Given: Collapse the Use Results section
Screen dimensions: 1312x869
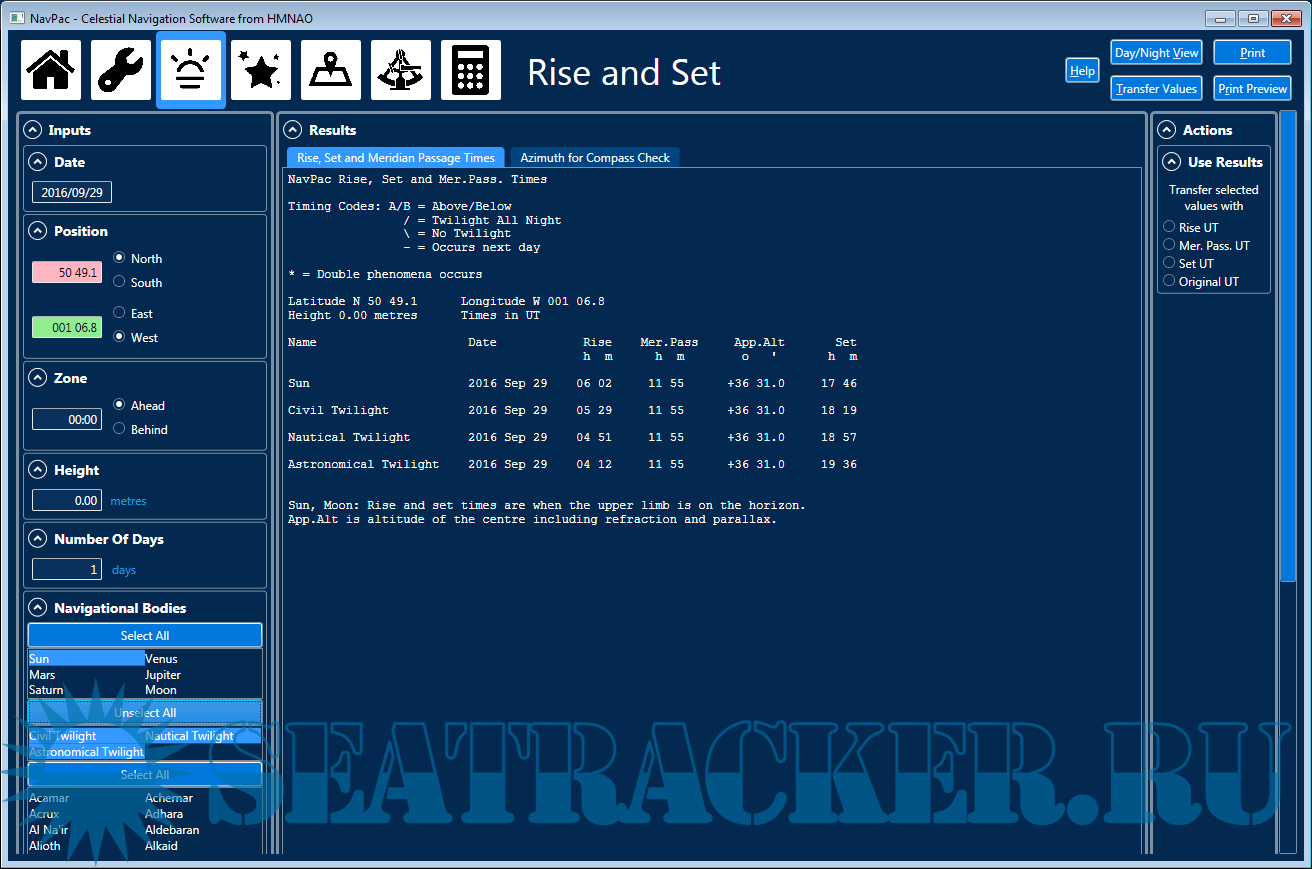Looking at the screenshot, I should pos(1172,162).
